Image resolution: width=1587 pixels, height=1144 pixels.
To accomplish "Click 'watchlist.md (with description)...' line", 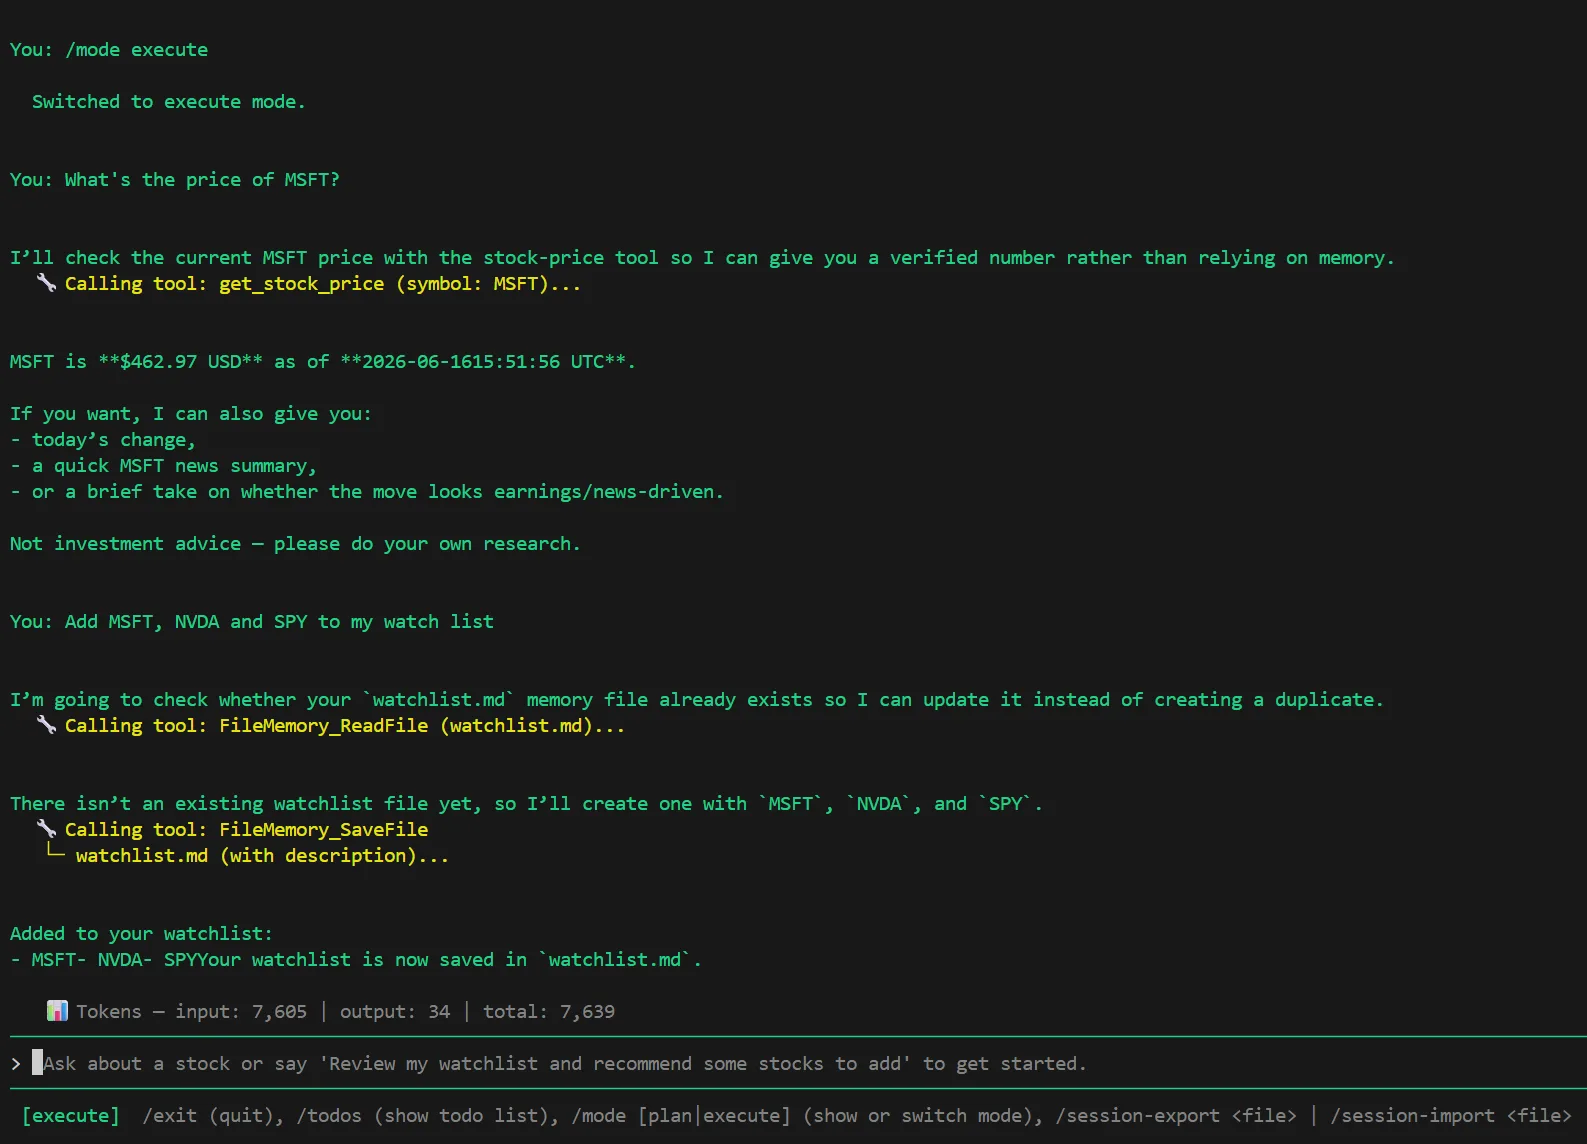I will pos(262,855).
